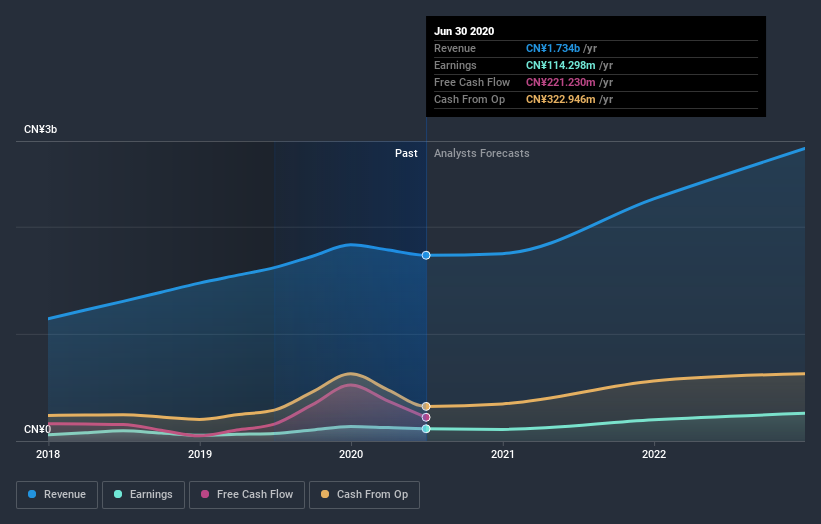Click the Analysts Forecasts label

482,153
